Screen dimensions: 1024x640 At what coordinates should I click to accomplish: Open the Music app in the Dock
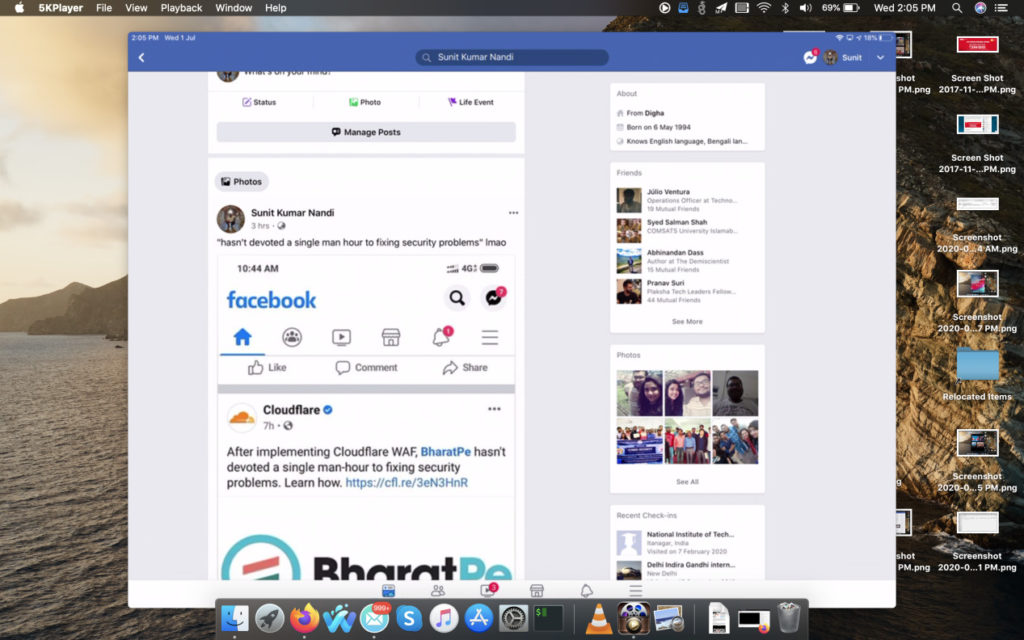444,618
